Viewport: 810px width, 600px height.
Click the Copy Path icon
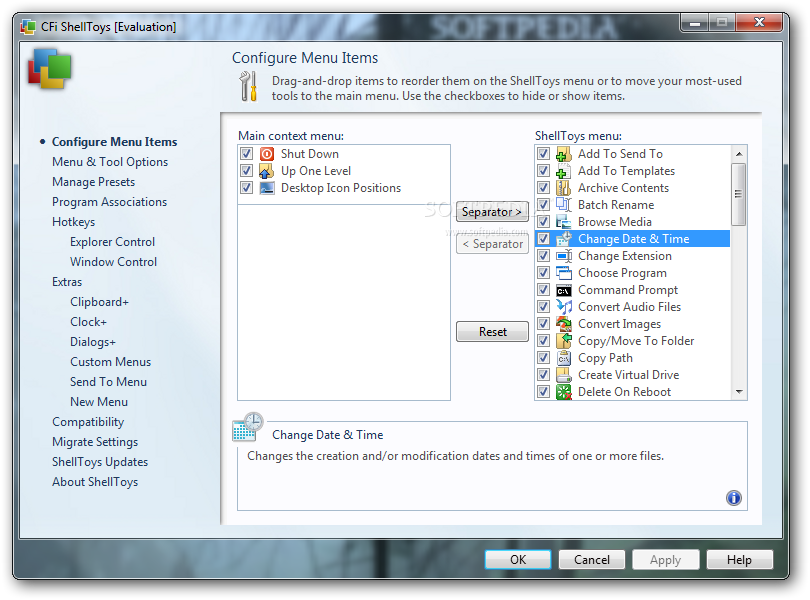click(564, 358)
